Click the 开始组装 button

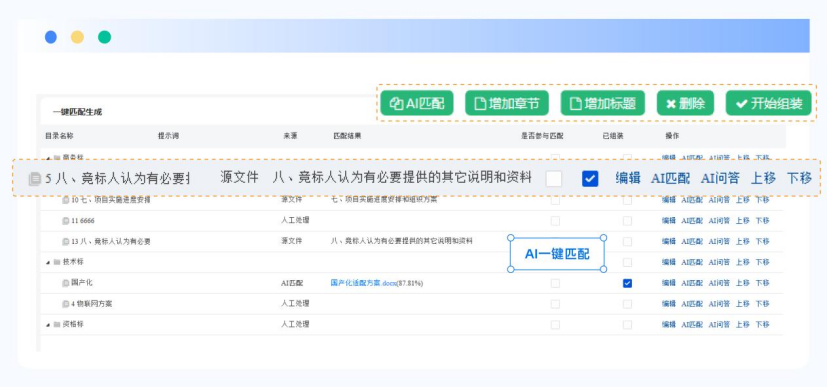coord(768,103)
